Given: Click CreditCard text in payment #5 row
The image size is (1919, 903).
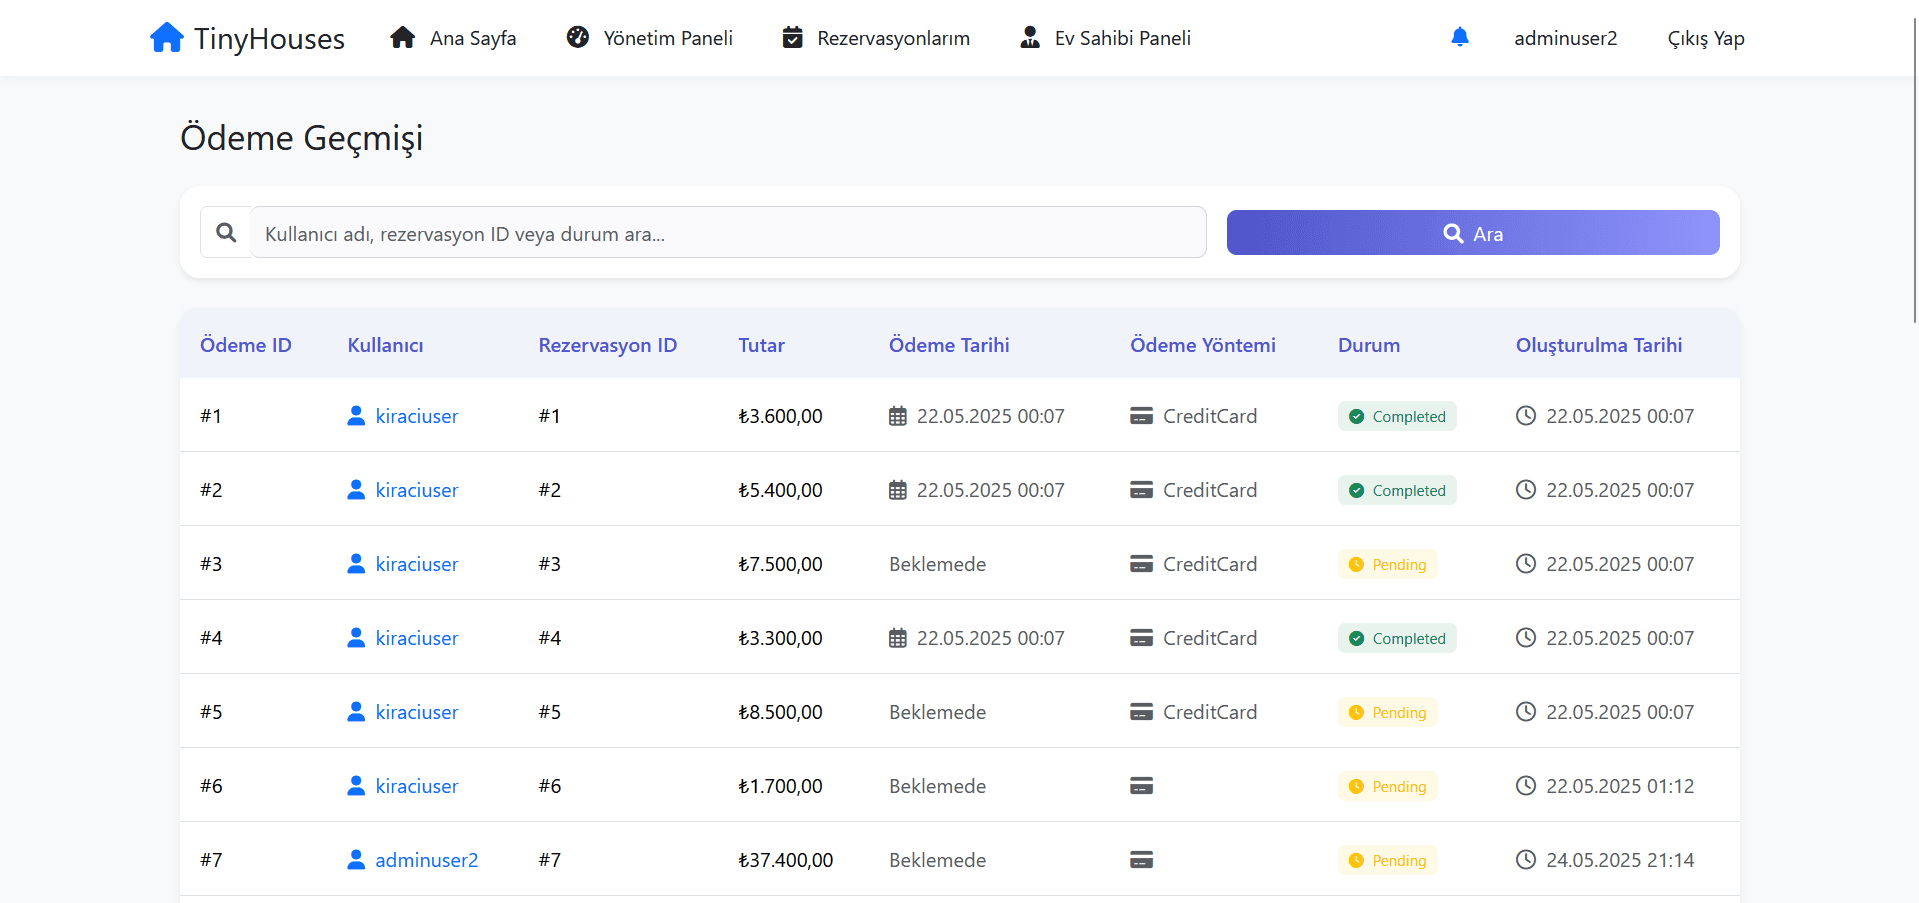Looking at the screenshot, I should tap(1210, 712).
